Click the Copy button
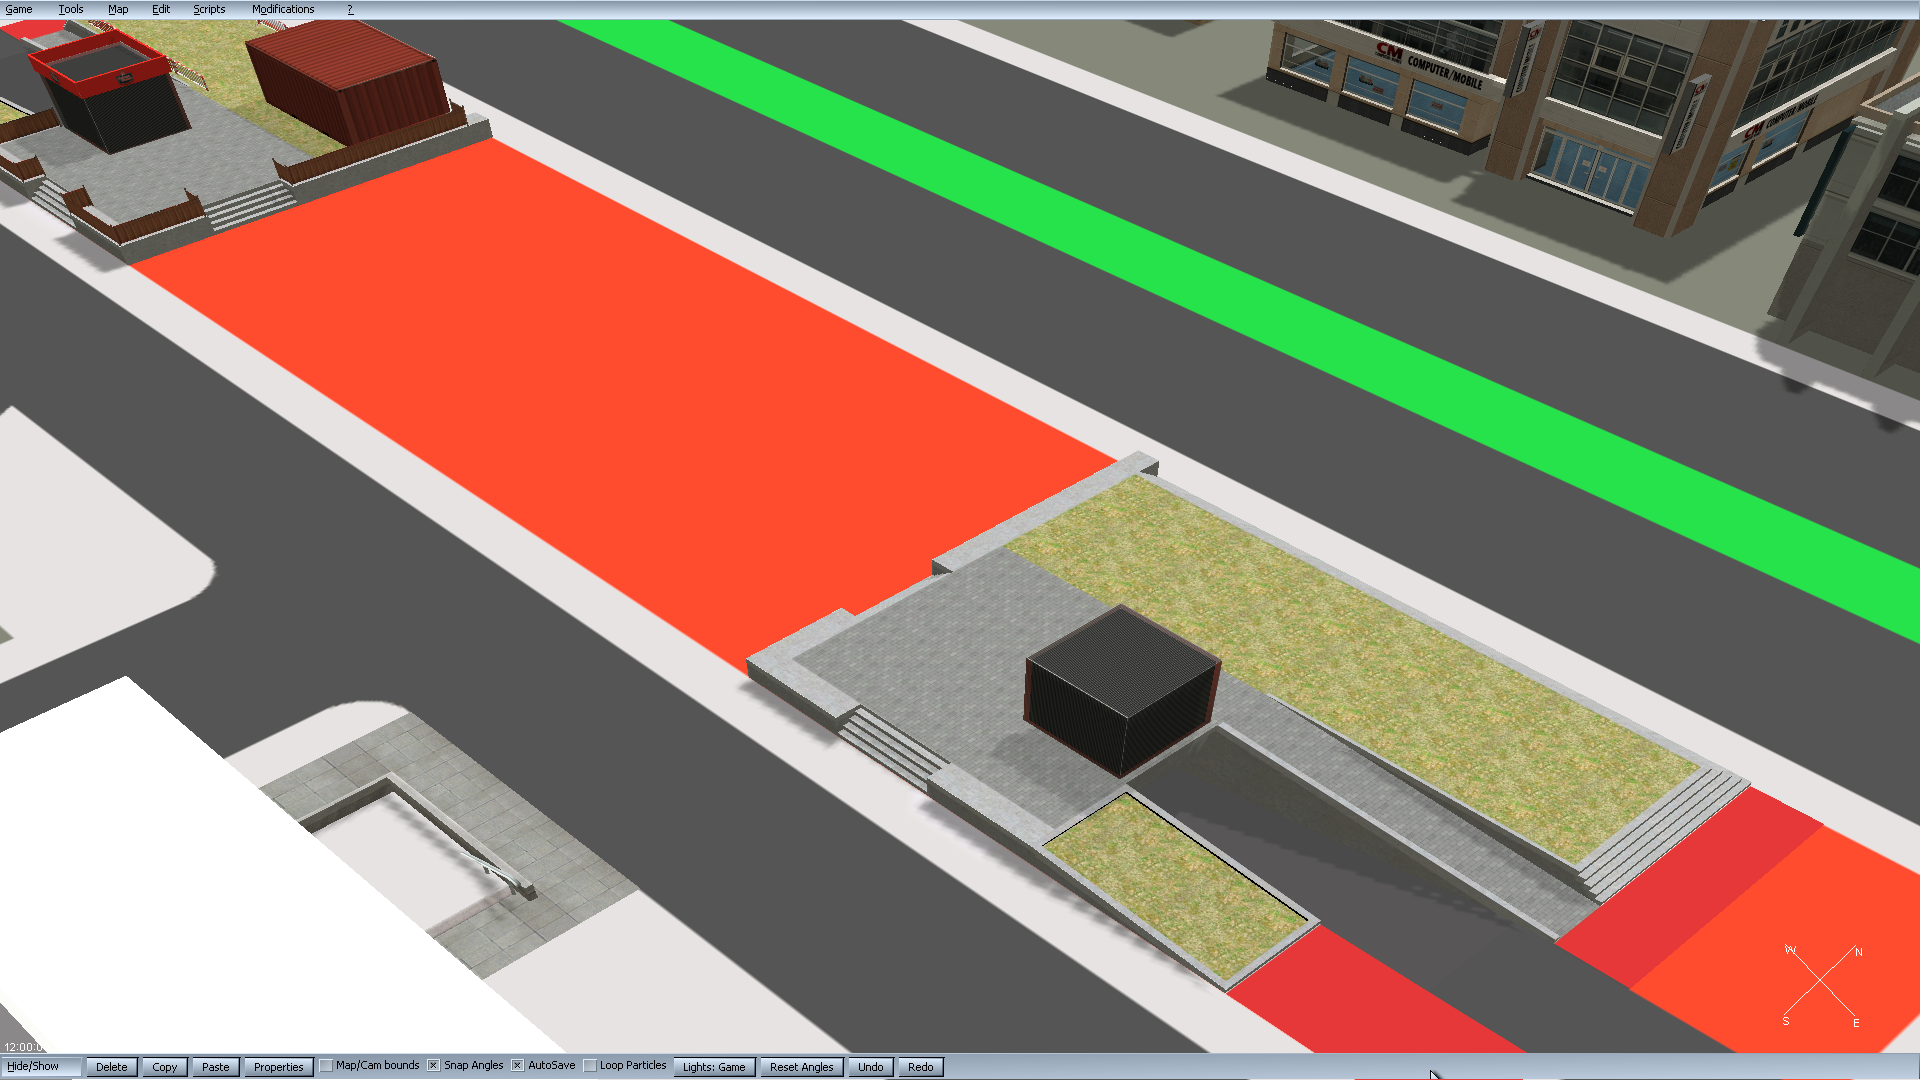 [165, 1067]
